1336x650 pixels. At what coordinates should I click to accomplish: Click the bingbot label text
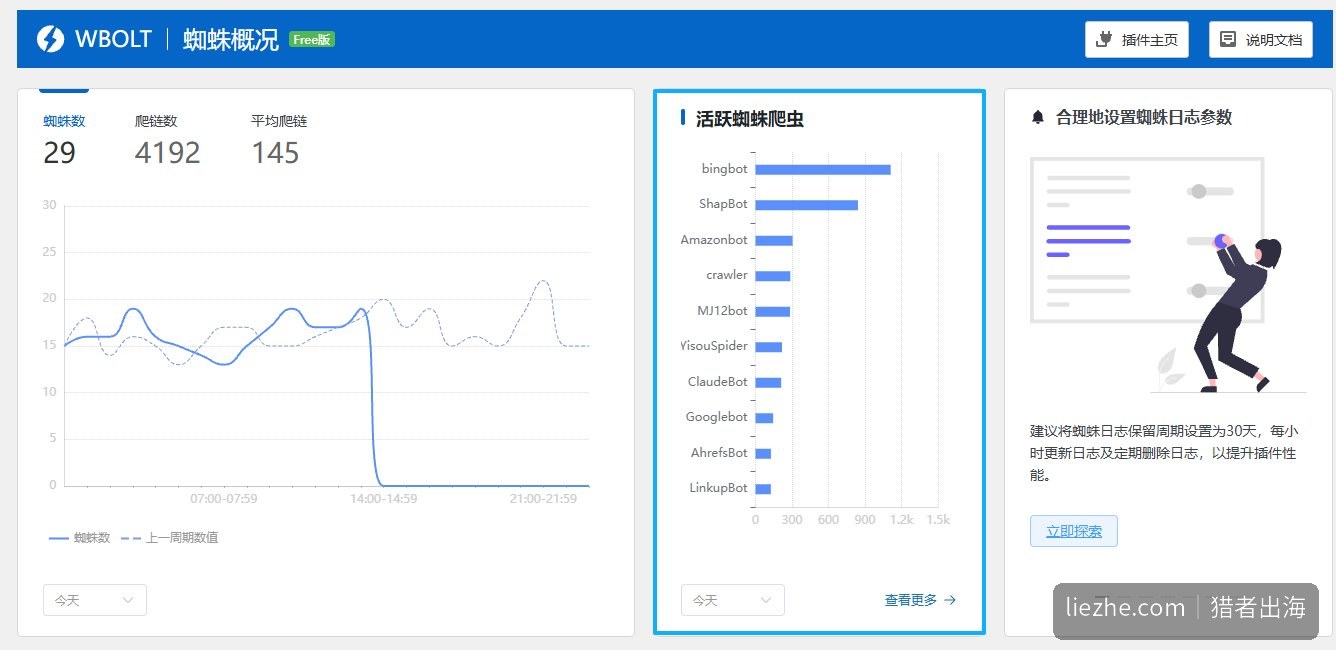point(725,169)
